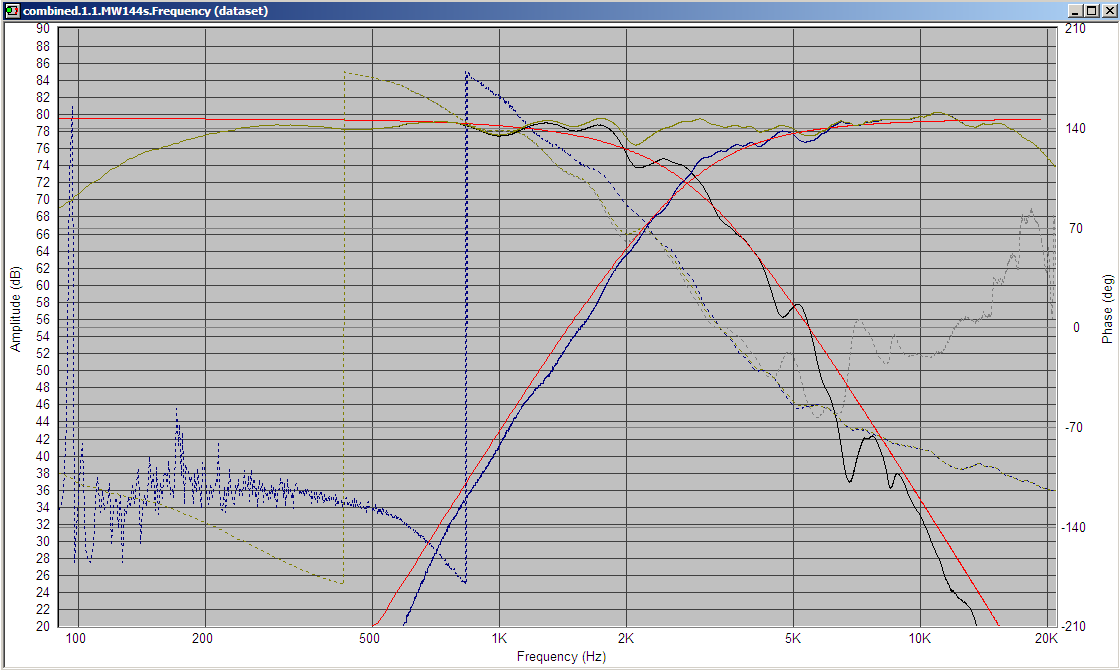Click the 210 phase tick label at top
The height and width of the screenshot is (670, 1120).
pos(1075,29)
